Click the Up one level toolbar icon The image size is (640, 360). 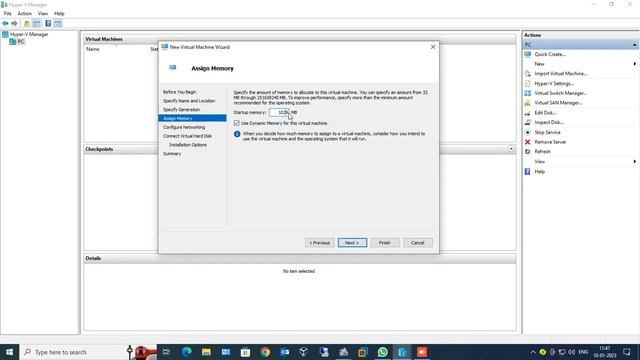[x=27, y=24]
